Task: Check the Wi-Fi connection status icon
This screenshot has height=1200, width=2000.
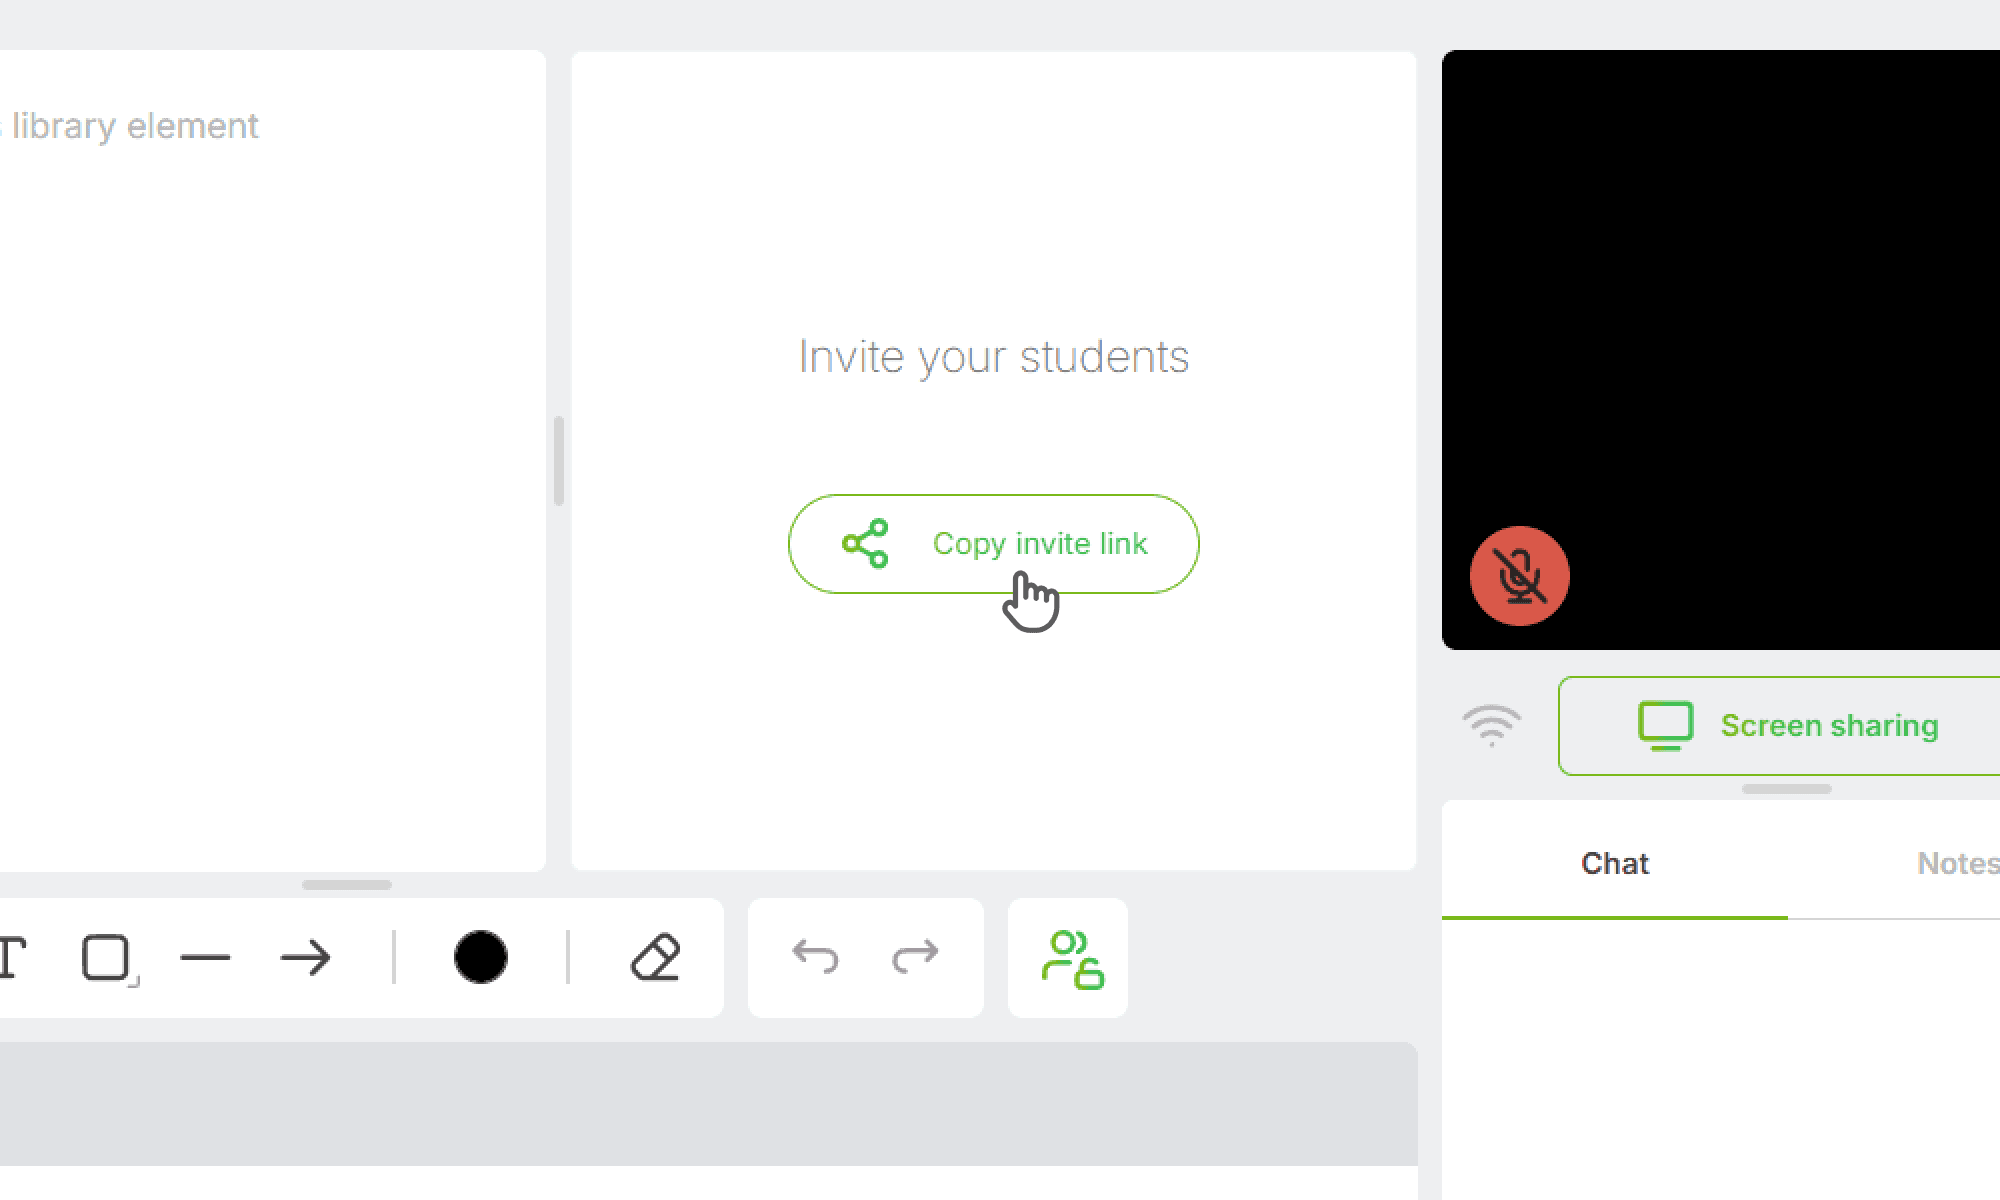Action: click(x=1491, y=725)
